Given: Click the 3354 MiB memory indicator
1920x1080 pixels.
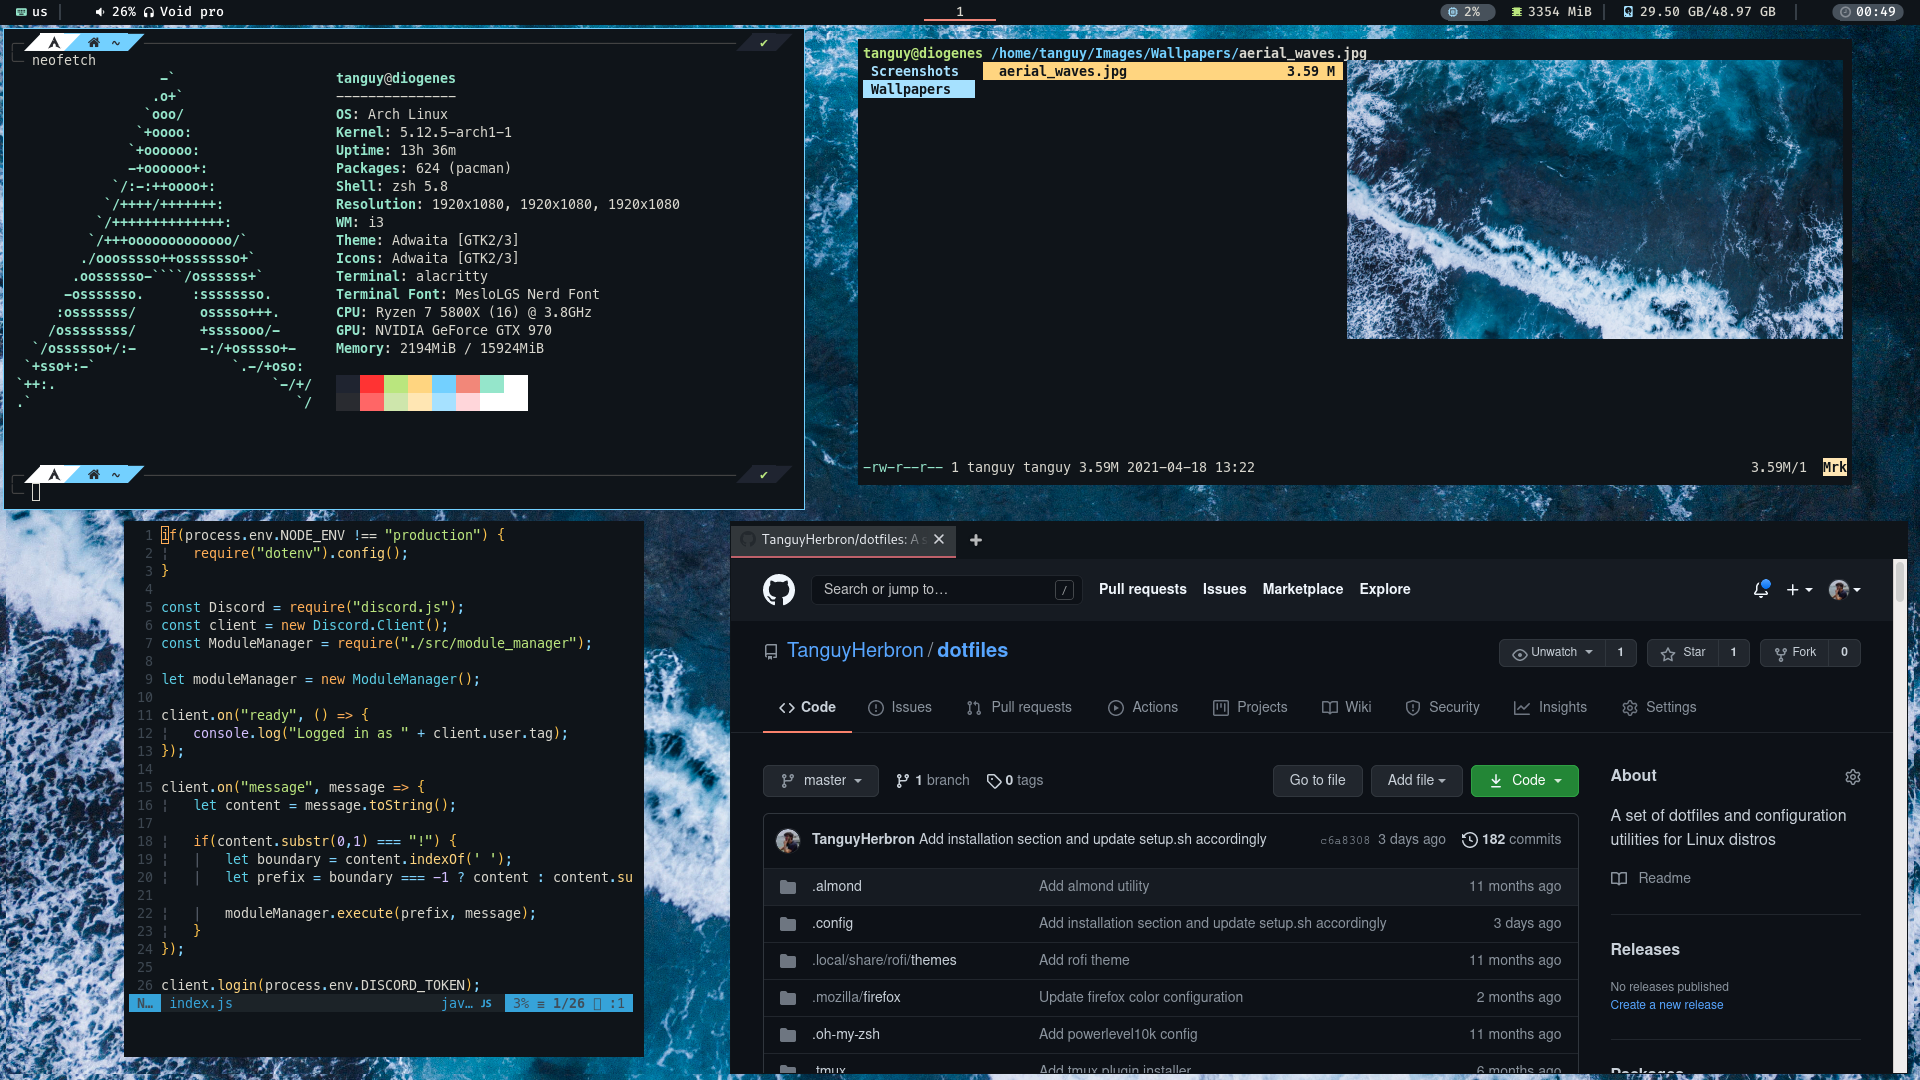Looking at the screenshot, I should [1551, 12].
